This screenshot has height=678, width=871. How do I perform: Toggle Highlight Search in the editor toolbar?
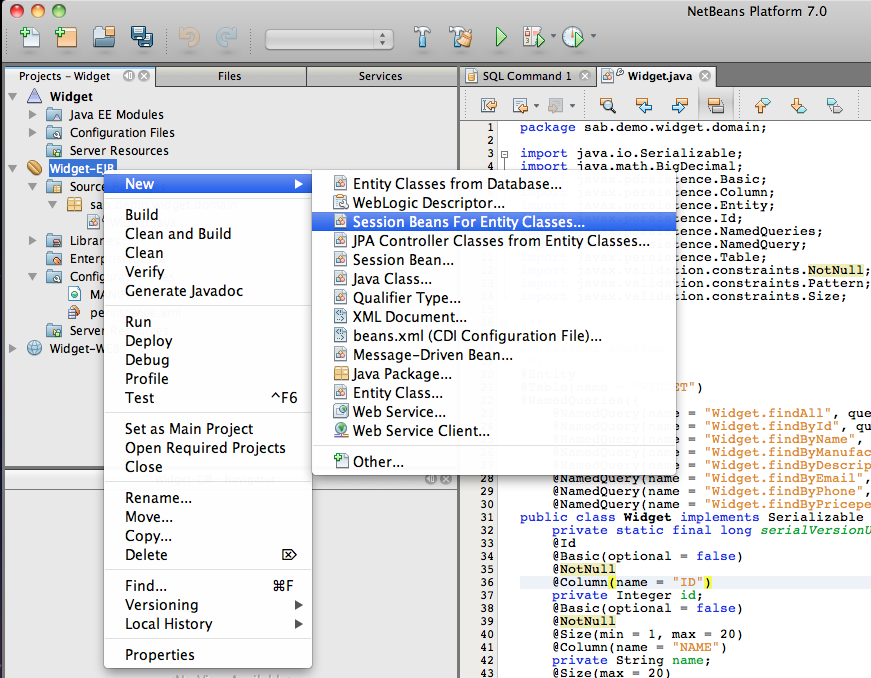pos(716,104)
